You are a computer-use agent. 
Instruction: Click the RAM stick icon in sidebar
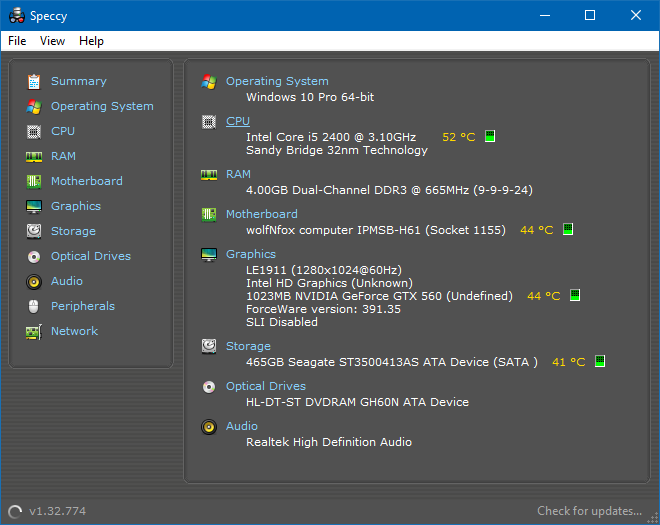[34, 157]
